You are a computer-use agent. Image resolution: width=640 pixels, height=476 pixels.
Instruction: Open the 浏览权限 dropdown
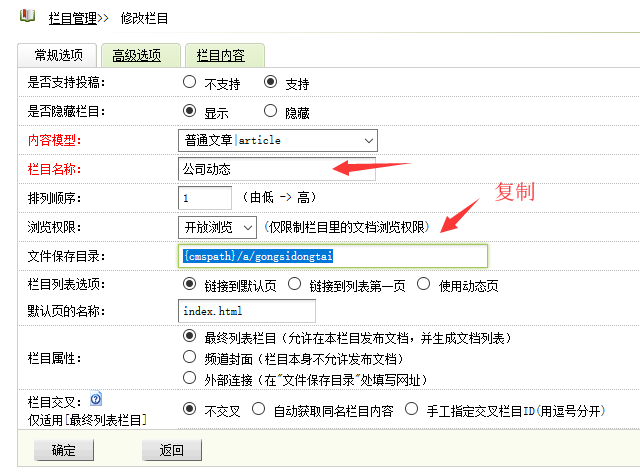tap(217, 226)
